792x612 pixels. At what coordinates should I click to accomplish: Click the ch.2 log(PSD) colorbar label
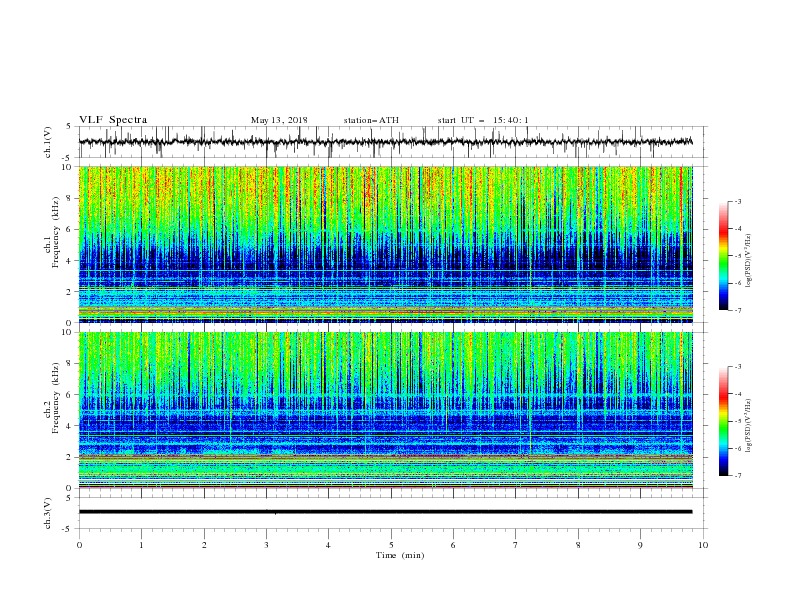tap(749, 426)
